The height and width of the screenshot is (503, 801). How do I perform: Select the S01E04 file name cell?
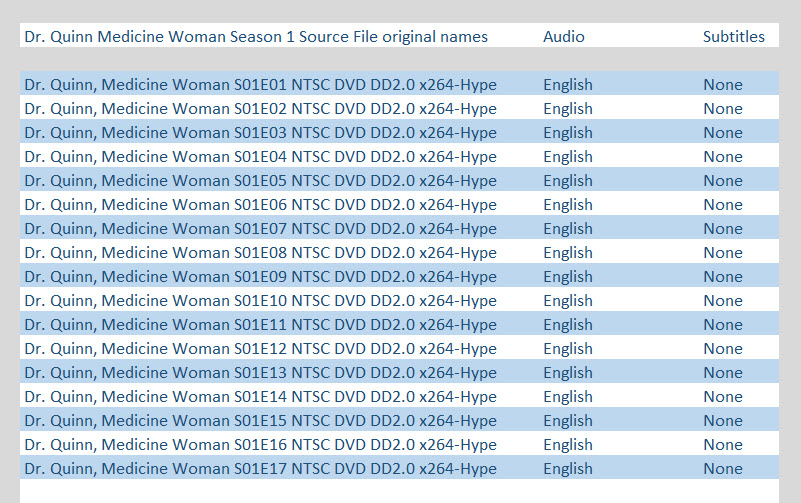click(x=261, y=157)
